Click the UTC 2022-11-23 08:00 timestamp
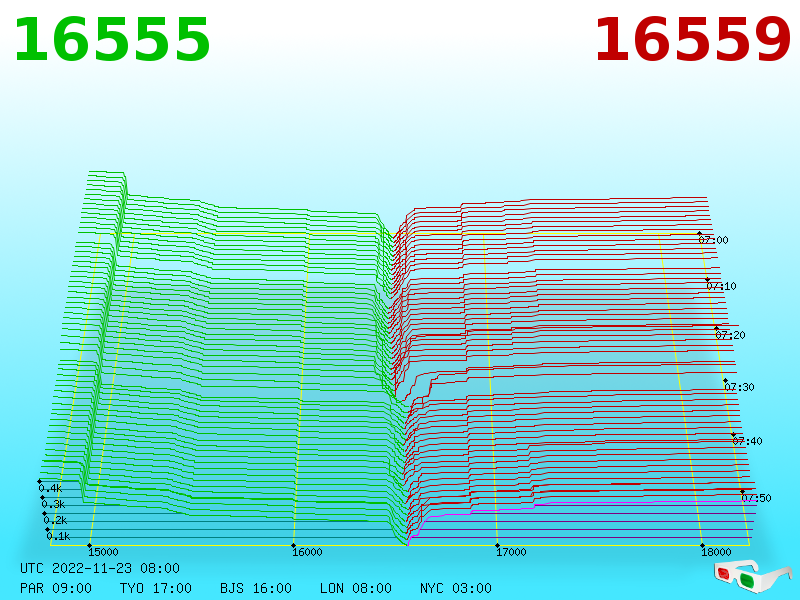Screen dimensions: 800x600 tap(100, 568)
